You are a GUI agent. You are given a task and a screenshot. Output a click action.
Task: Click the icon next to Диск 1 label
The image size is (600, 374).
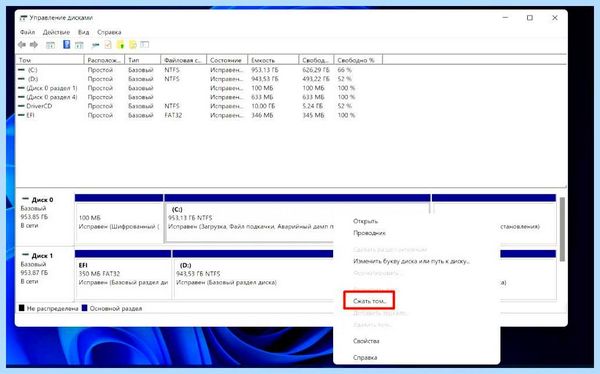(x=25, y=255)
